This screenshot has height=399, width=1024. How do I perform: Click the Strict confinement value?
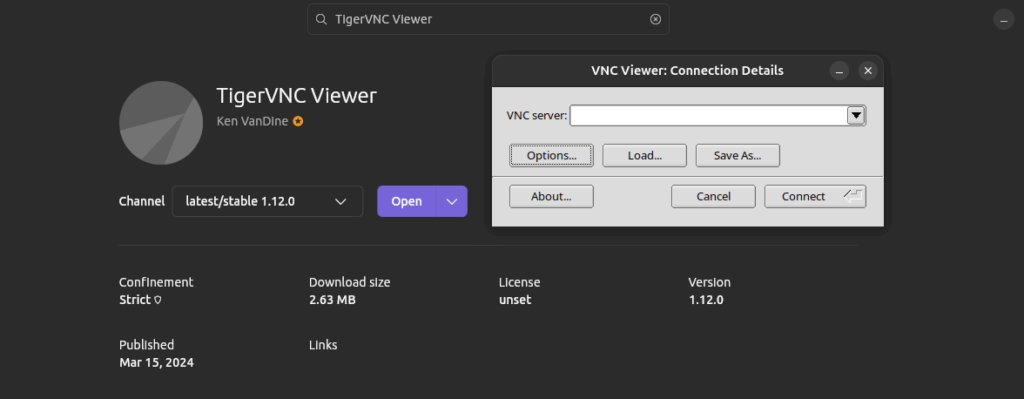[135, 300]
